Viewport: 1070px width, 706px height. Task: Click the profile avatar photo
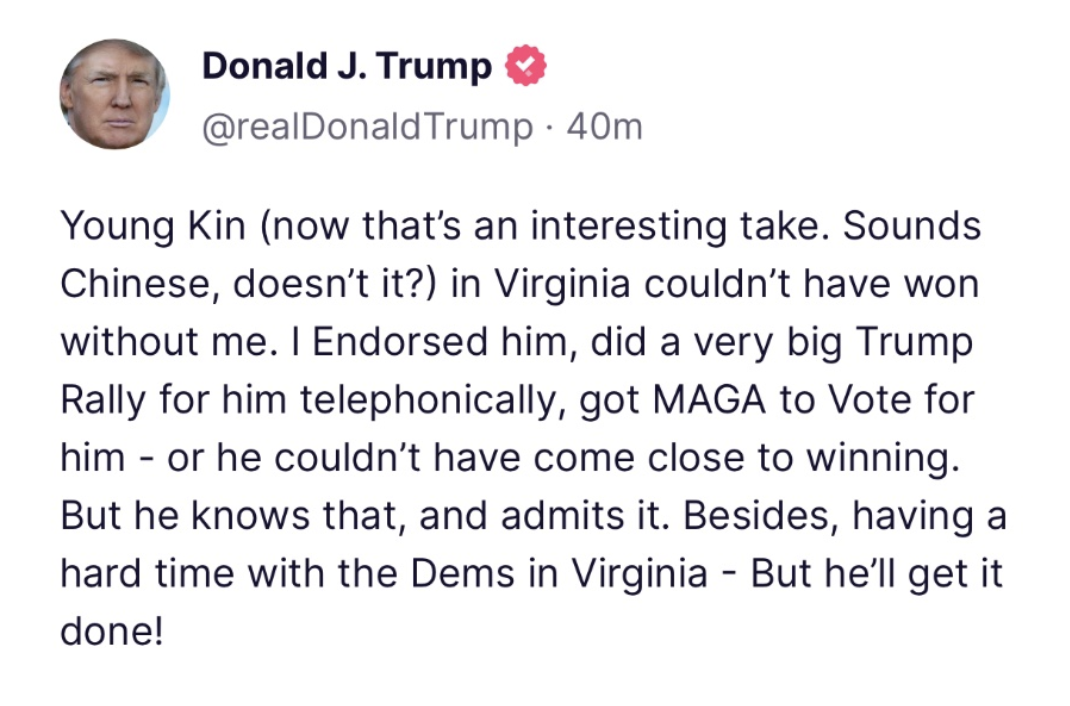[x=115, y=95]
